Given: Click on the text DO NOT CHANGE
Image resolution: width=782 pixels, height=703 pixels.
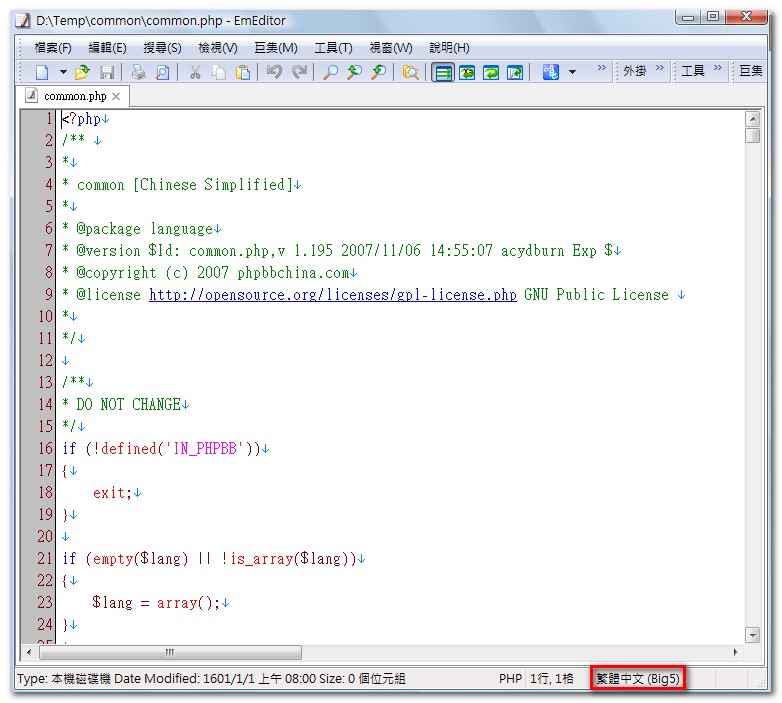Looking at the screenshot, I should coord(128,404).
